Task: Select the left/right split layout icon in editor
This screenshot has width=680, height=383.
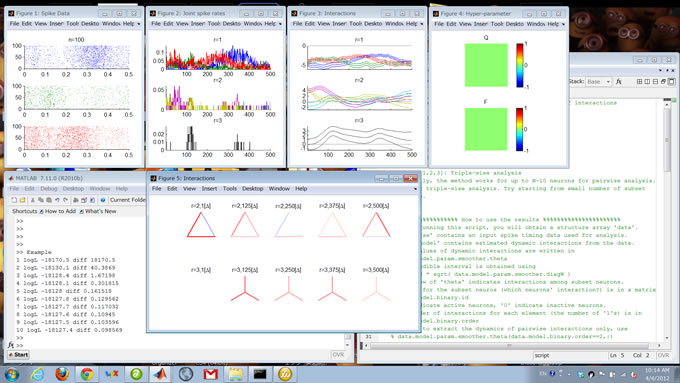Action: (647, 82)
